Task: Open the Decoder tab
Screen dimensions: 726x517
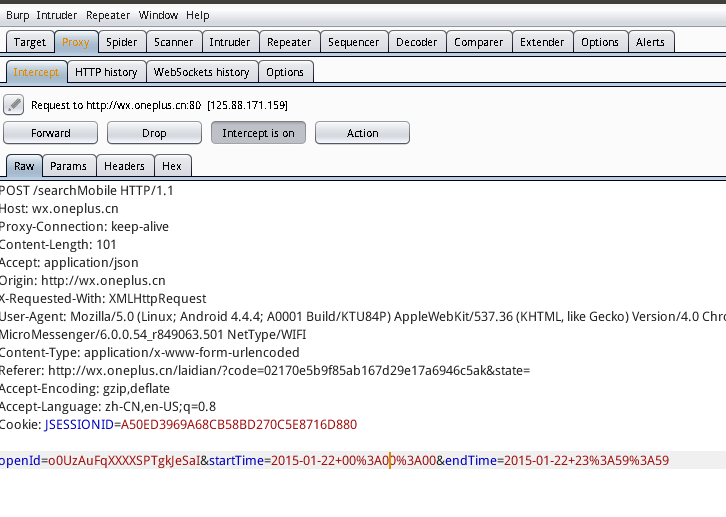Action: 417,42
